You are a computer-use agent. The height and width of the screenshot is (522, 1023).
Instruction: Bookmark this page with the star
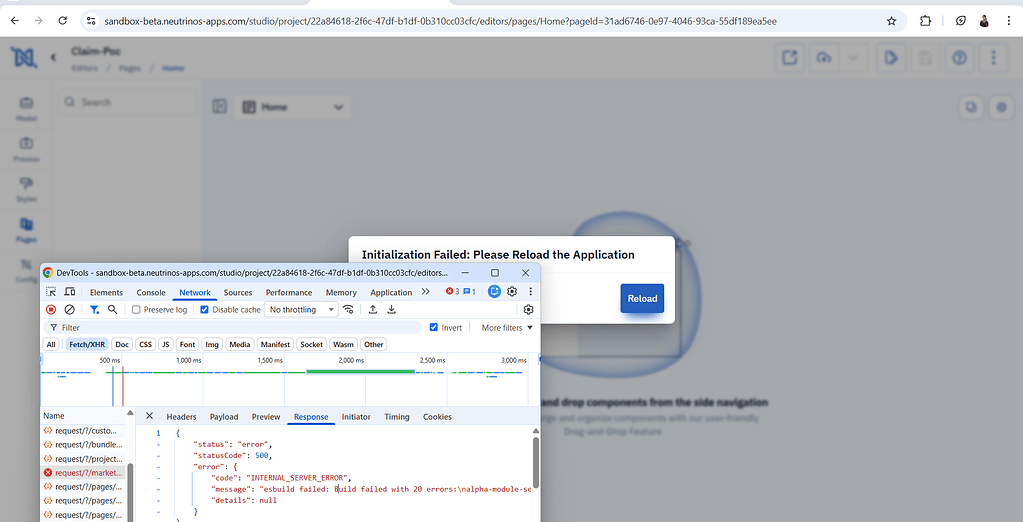point(891,21)
